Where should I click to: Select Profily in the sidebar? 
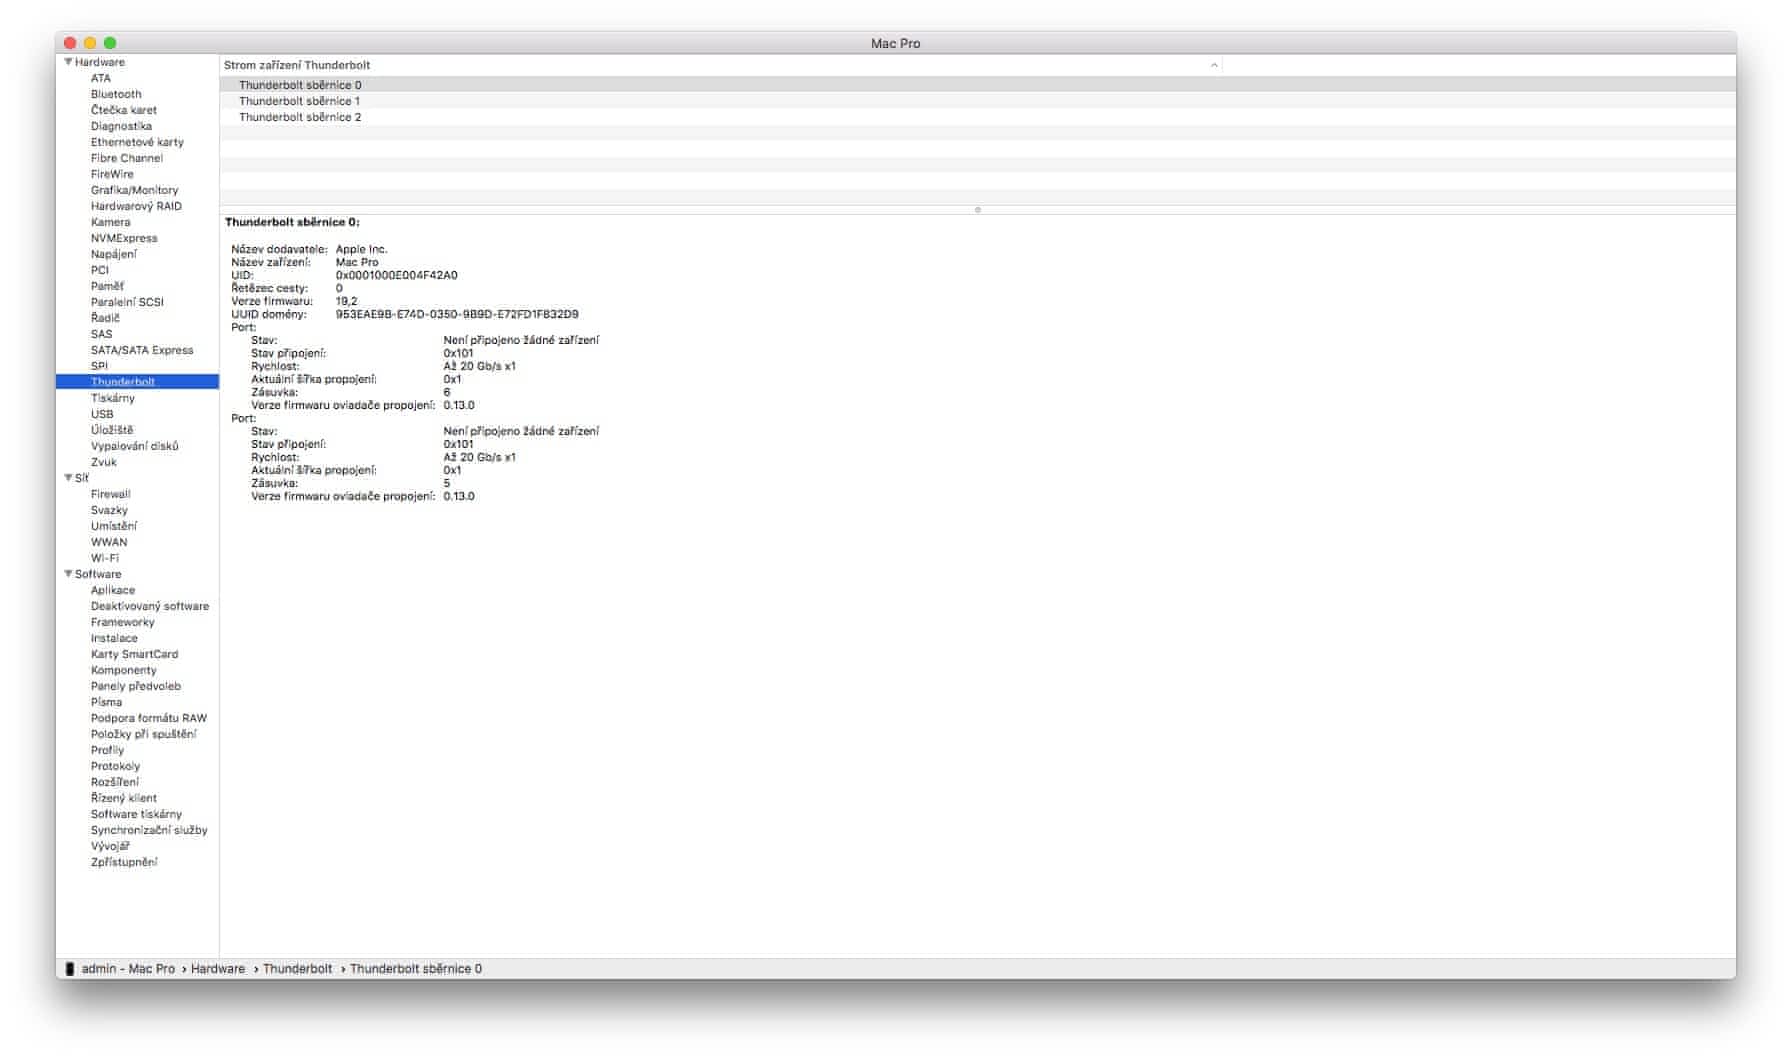click(x=108, y=750)
